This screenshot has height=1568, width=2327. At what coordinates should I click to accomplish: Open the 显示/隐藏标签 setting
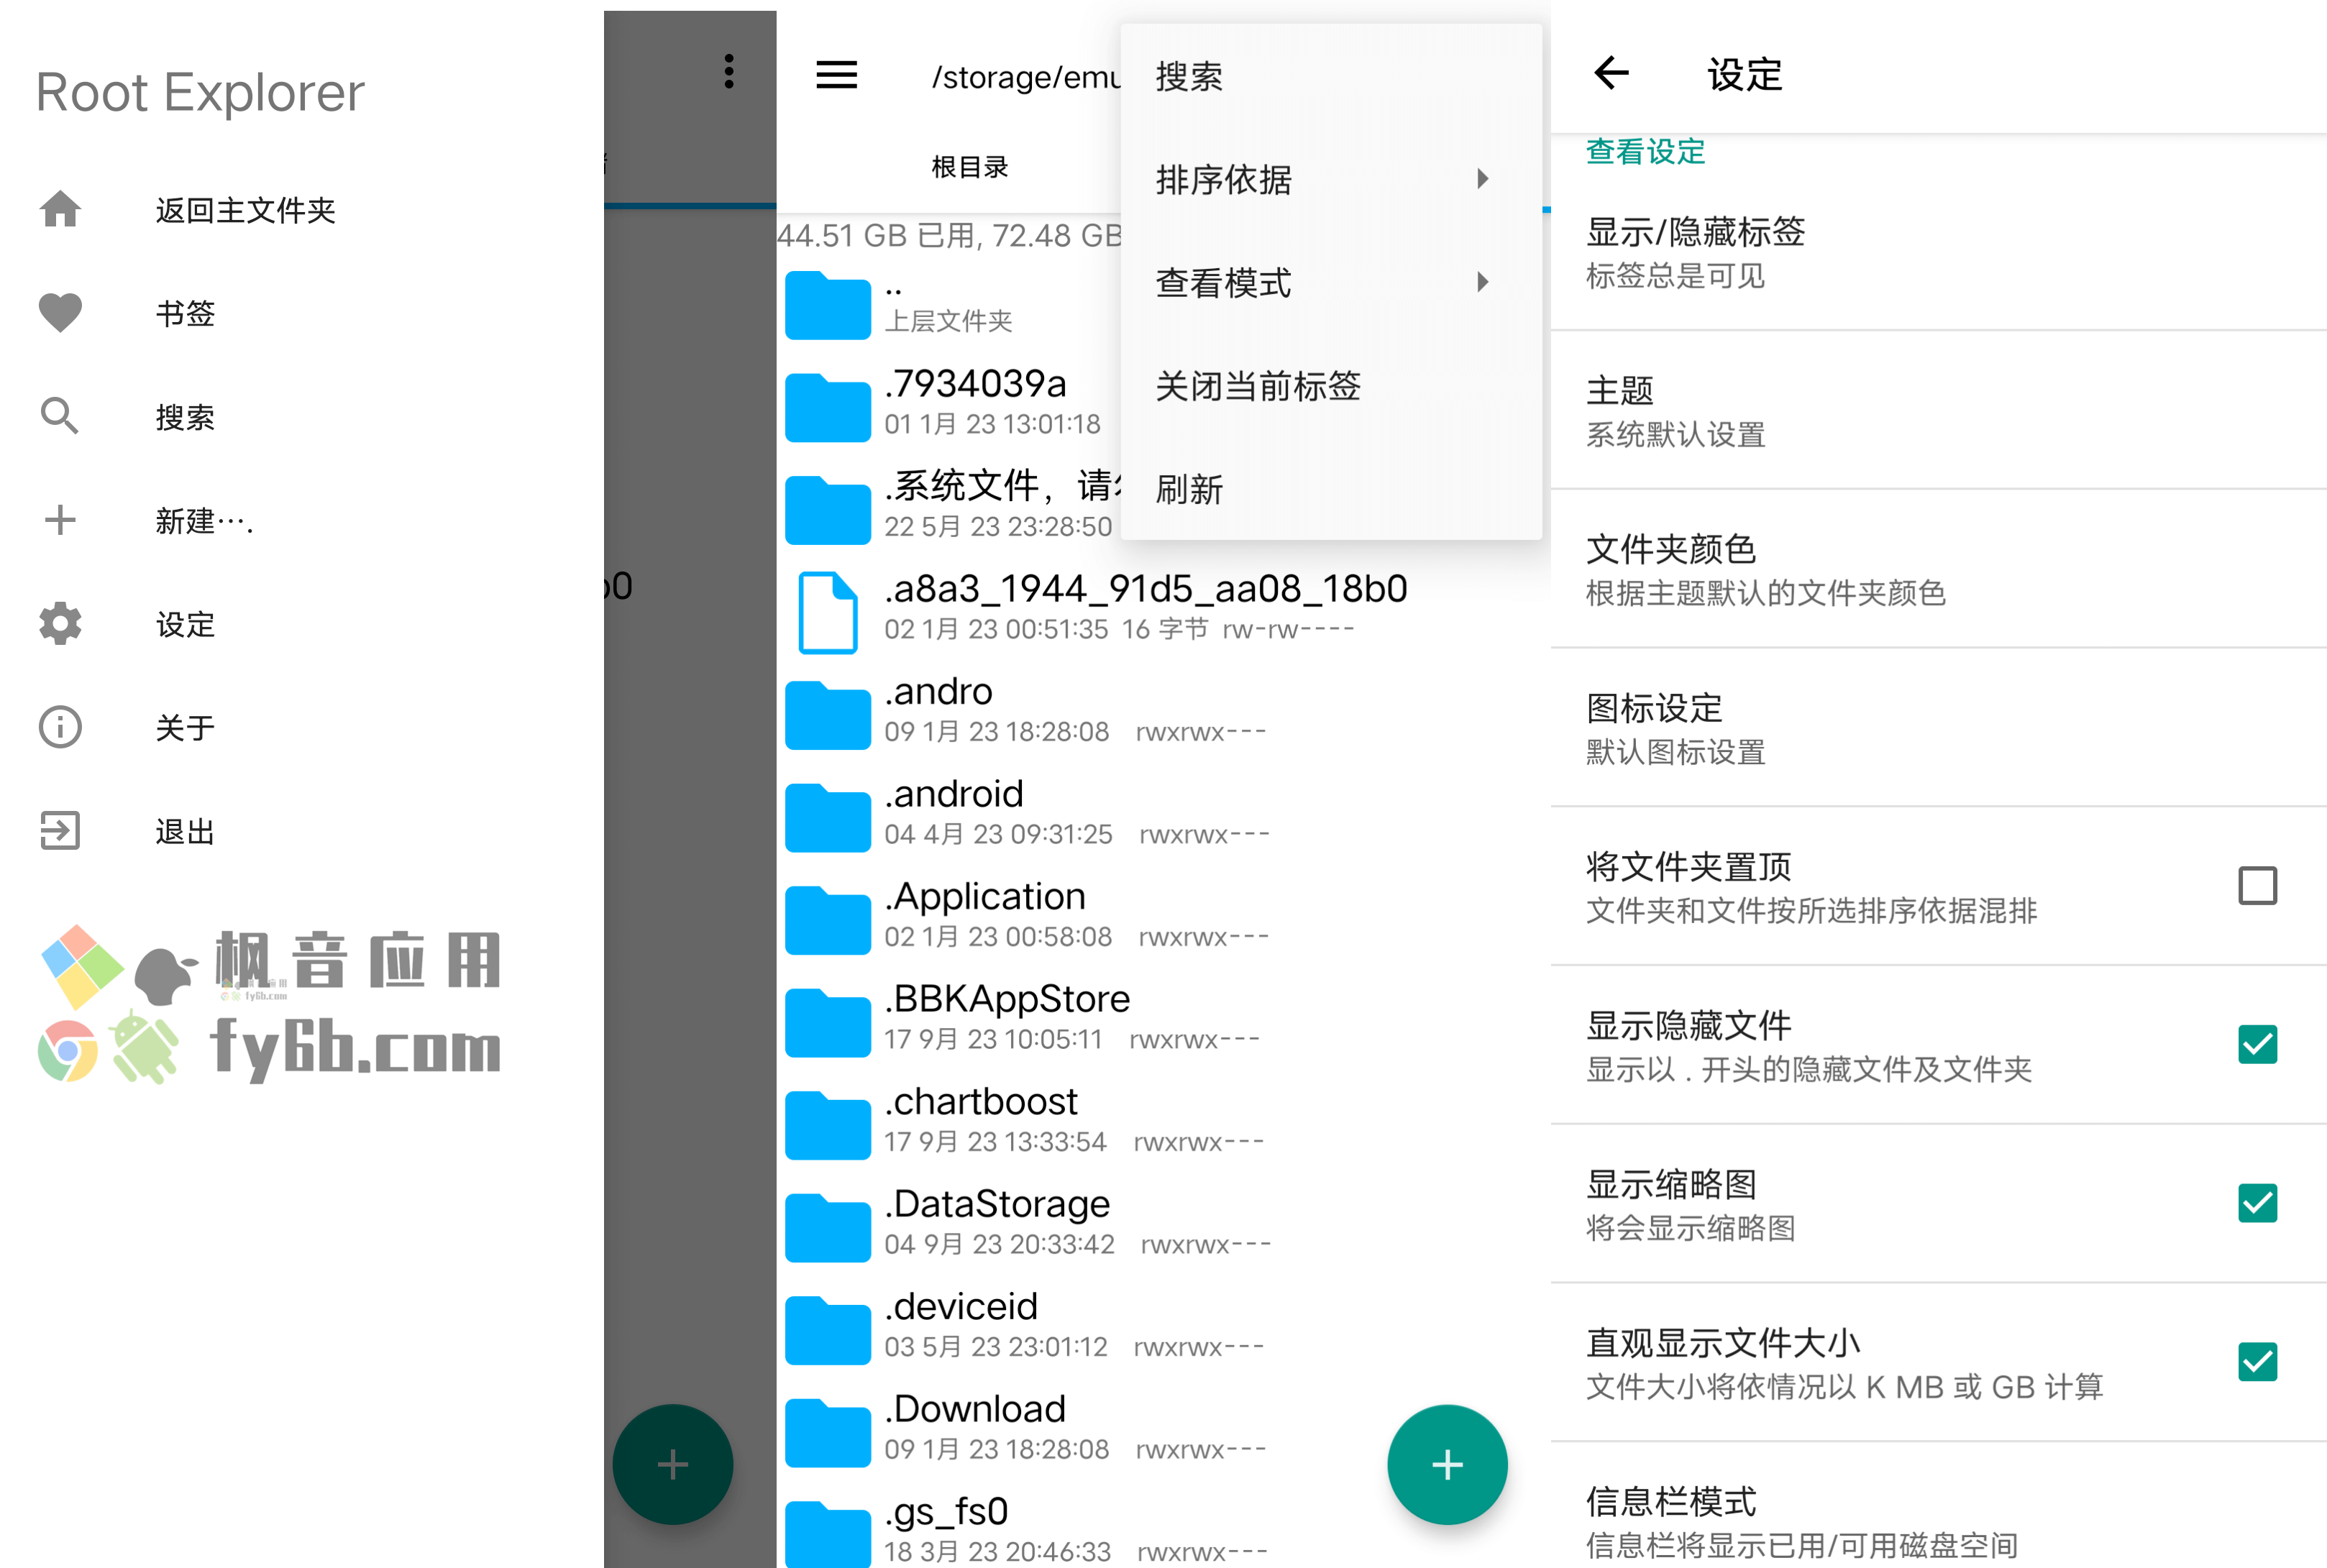pos(1938,252)
